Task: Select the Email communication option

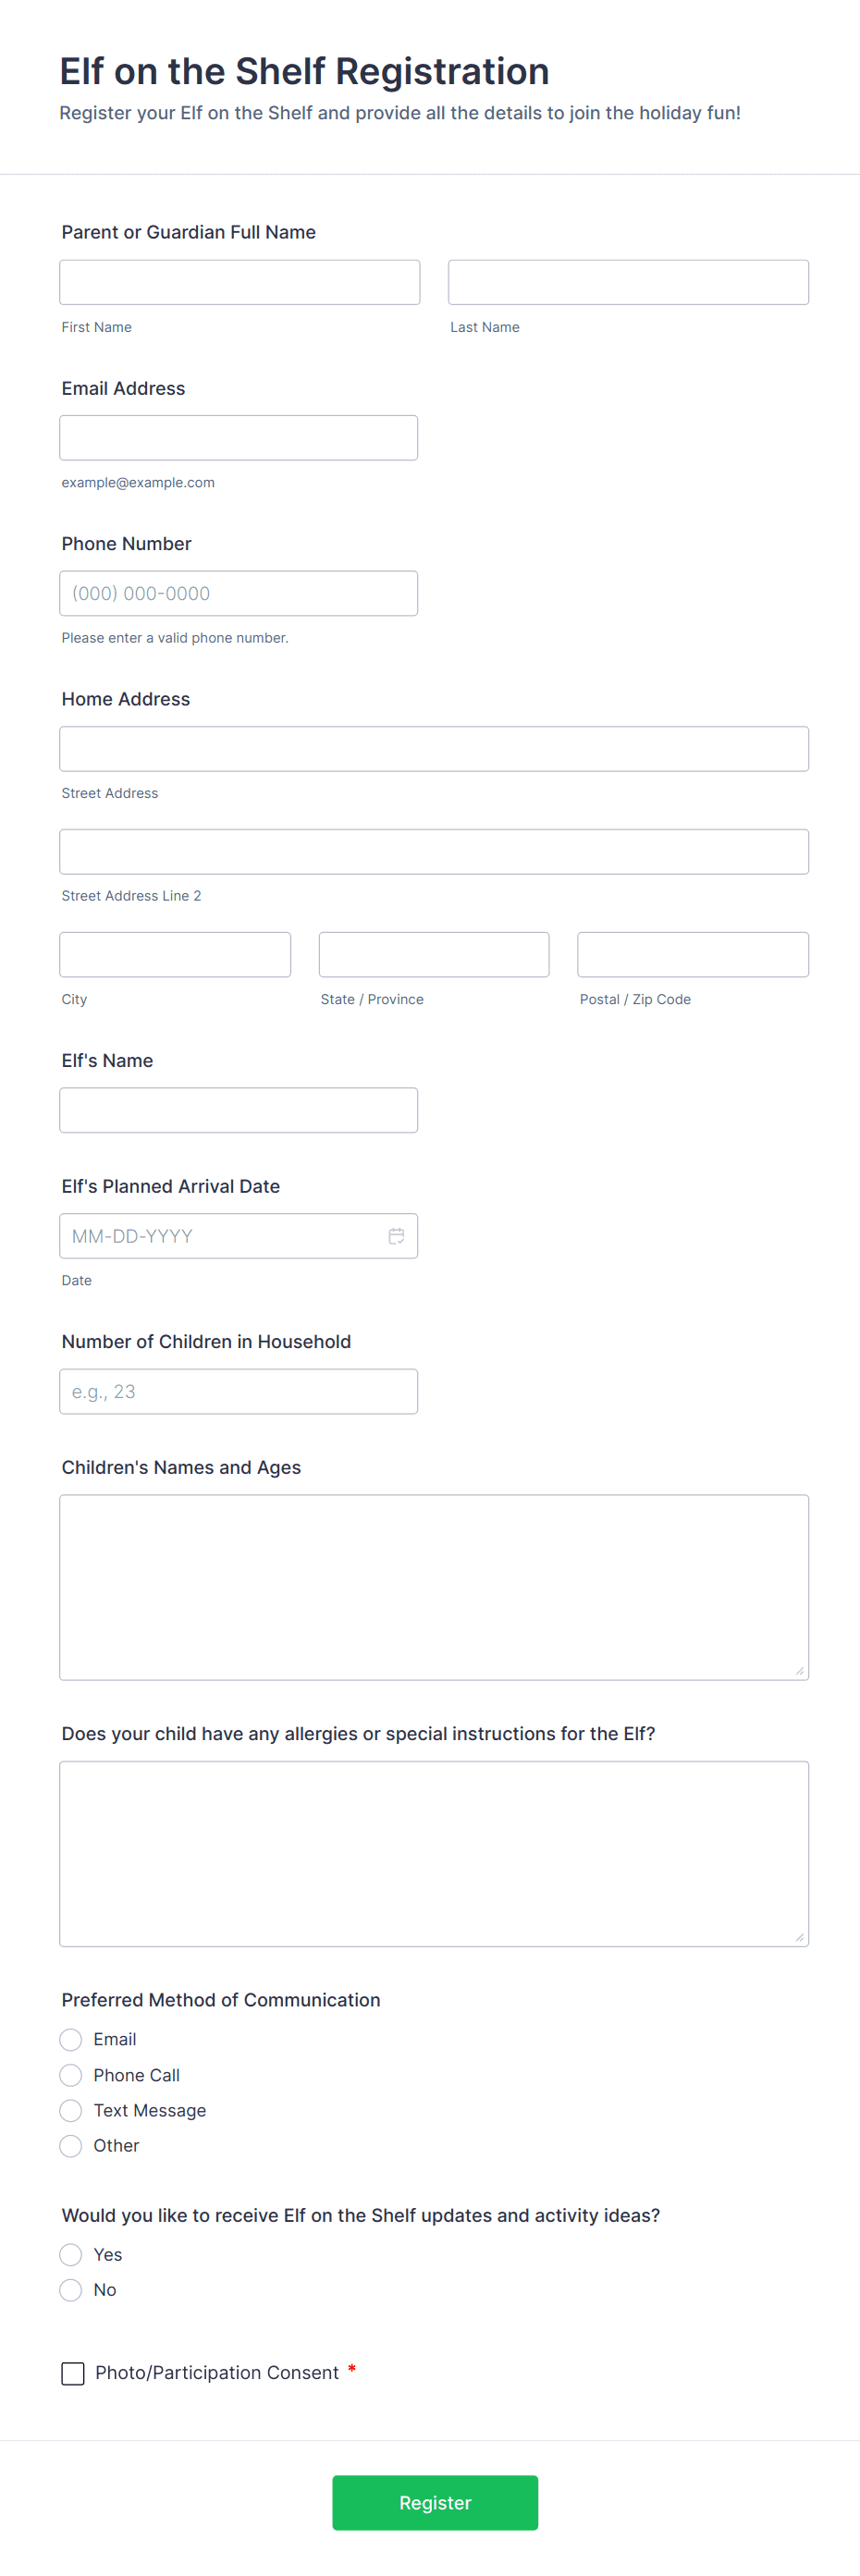Action: point(71,2039)
